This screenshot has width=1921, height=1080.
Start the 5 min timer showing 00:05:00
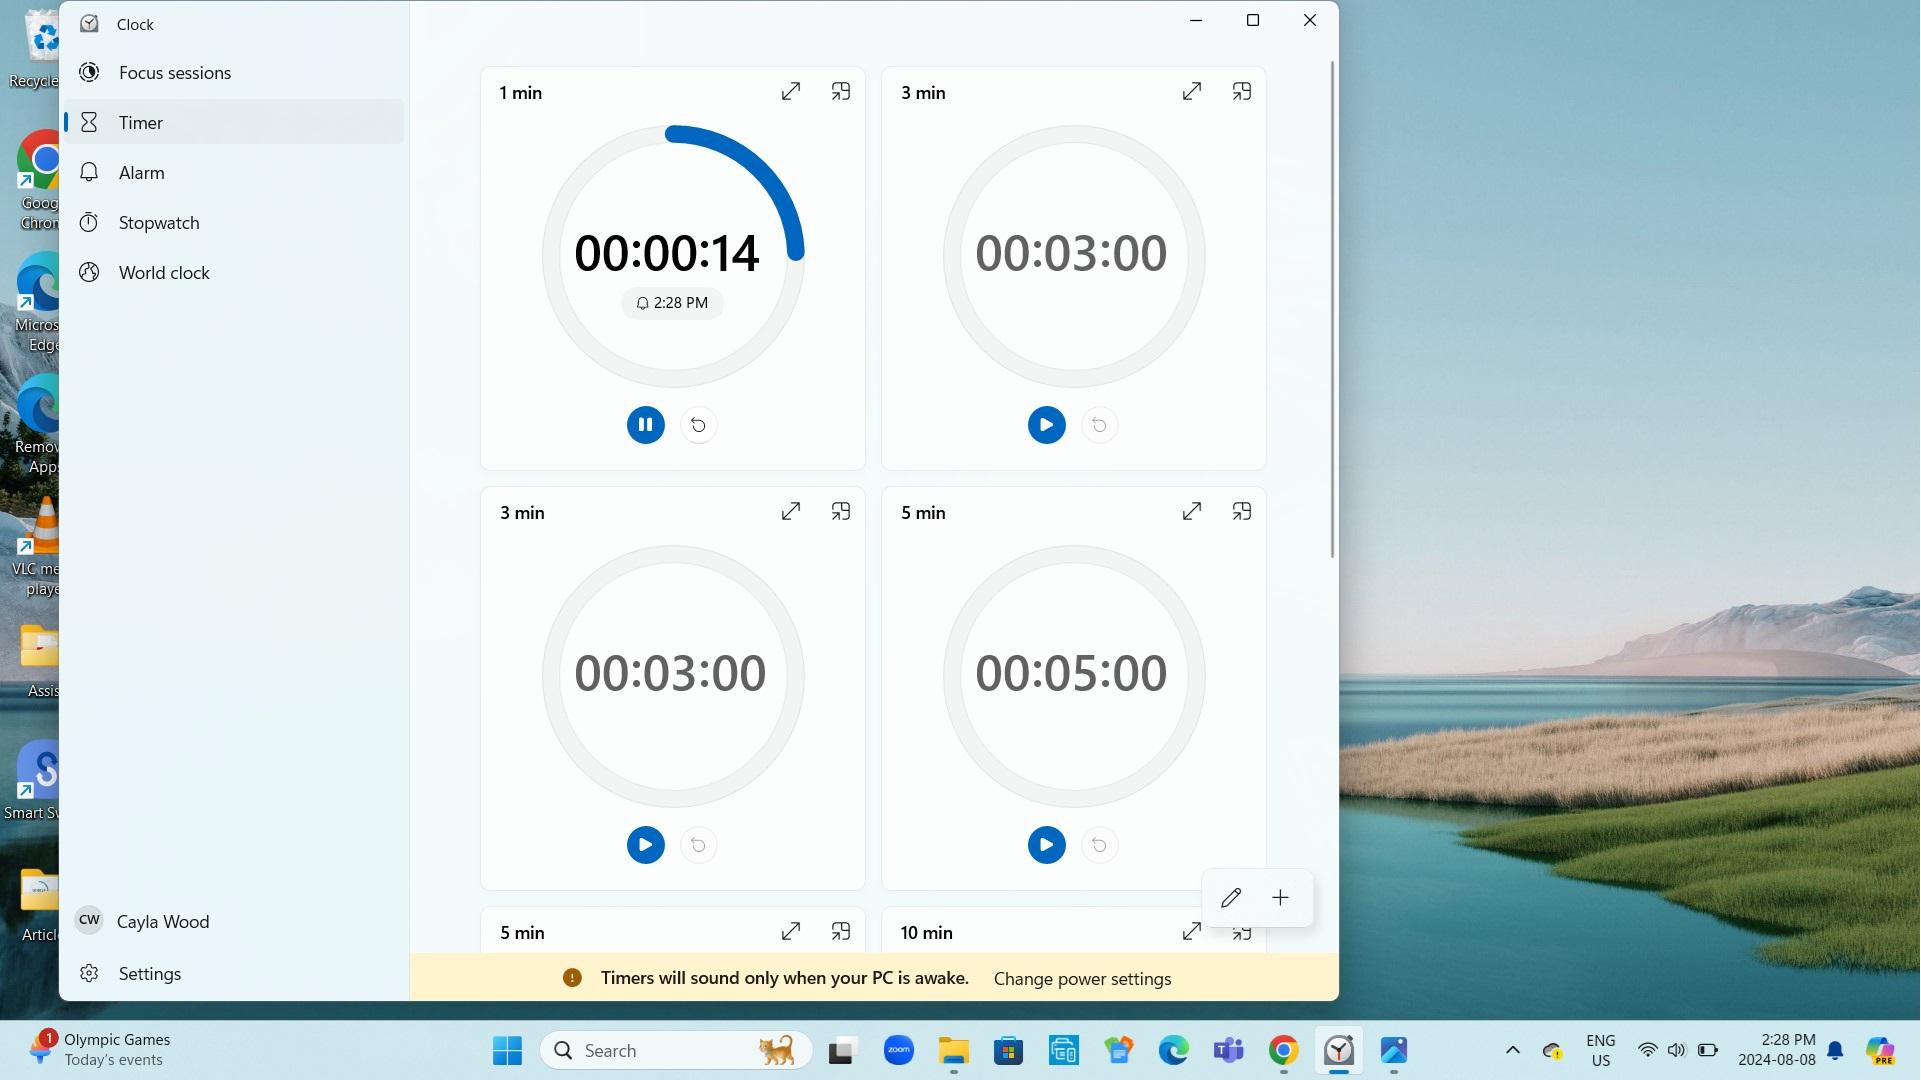point(1046,845)
